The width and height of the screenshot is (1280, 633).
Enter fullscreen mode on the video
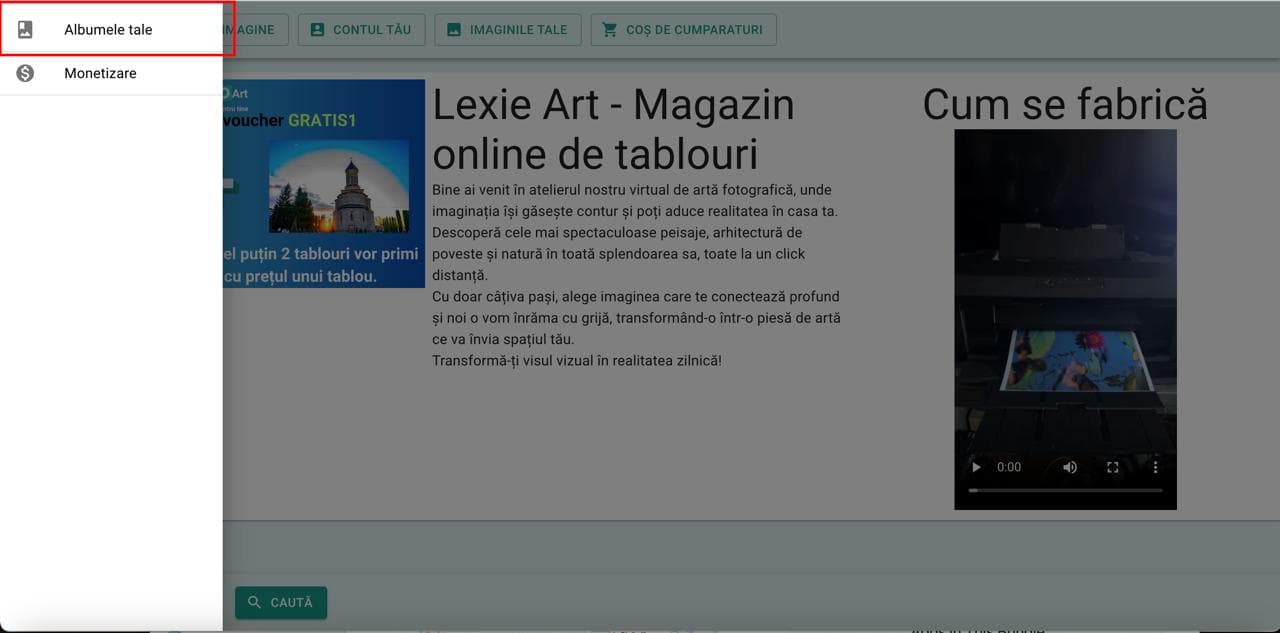pyautogui.click(x=1112, y=467)
